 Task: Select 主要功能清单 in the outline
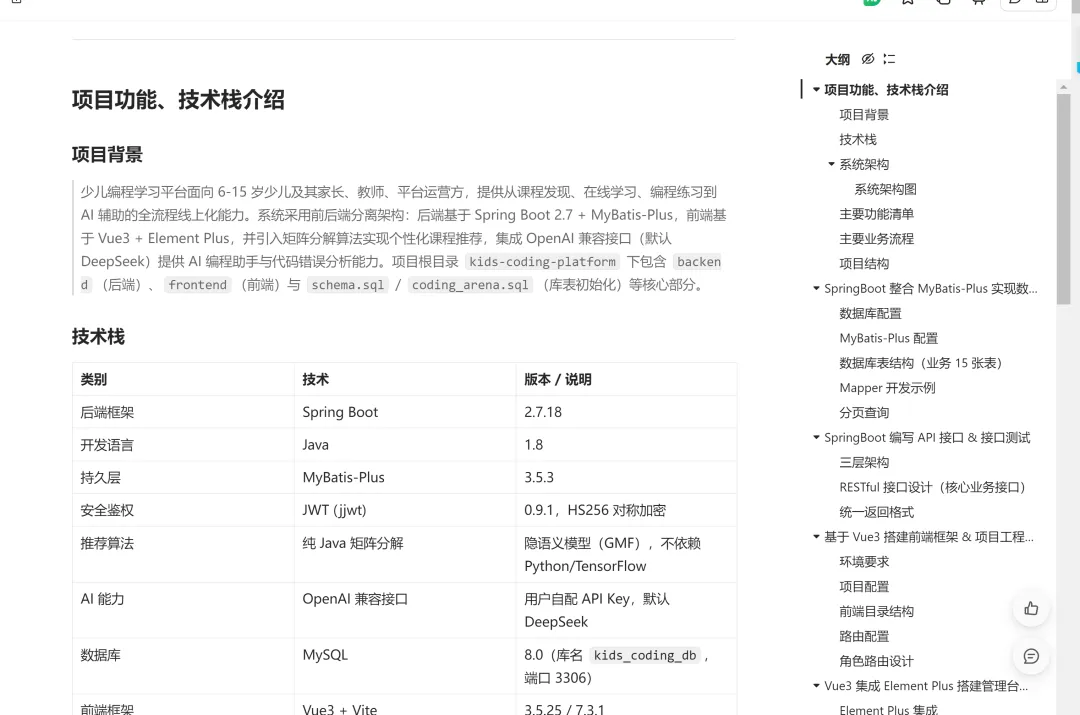[876, 214]
